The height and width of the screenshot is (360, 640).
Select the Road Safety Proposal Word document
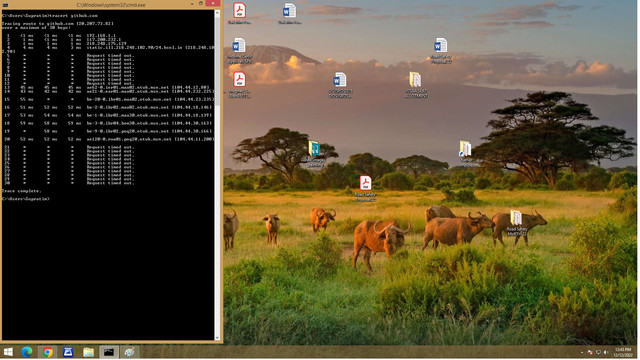441,50
